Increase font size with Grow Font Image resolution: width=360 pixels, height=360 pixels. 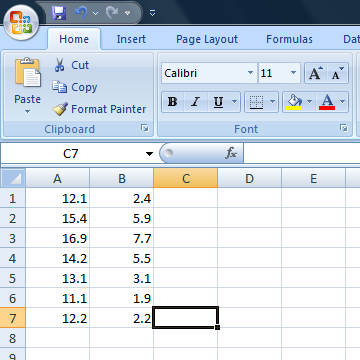pyautogui.click(x=316, y=73)
